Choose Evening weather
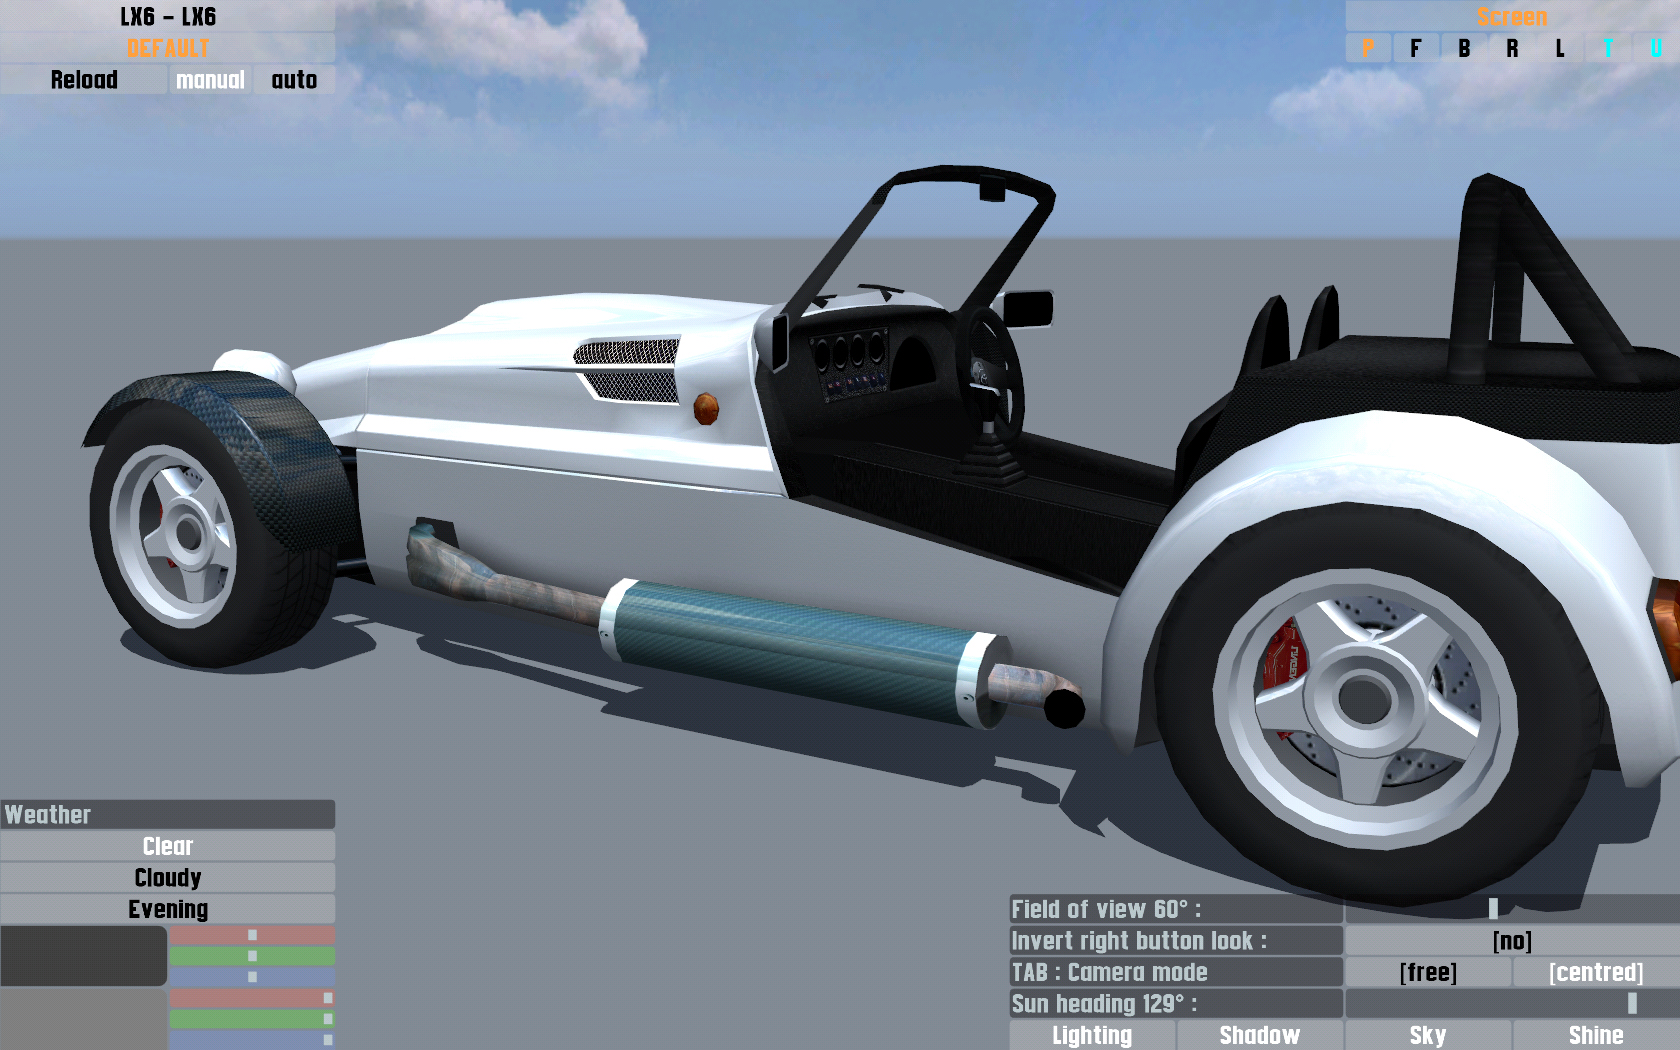 tap(168, 909)
